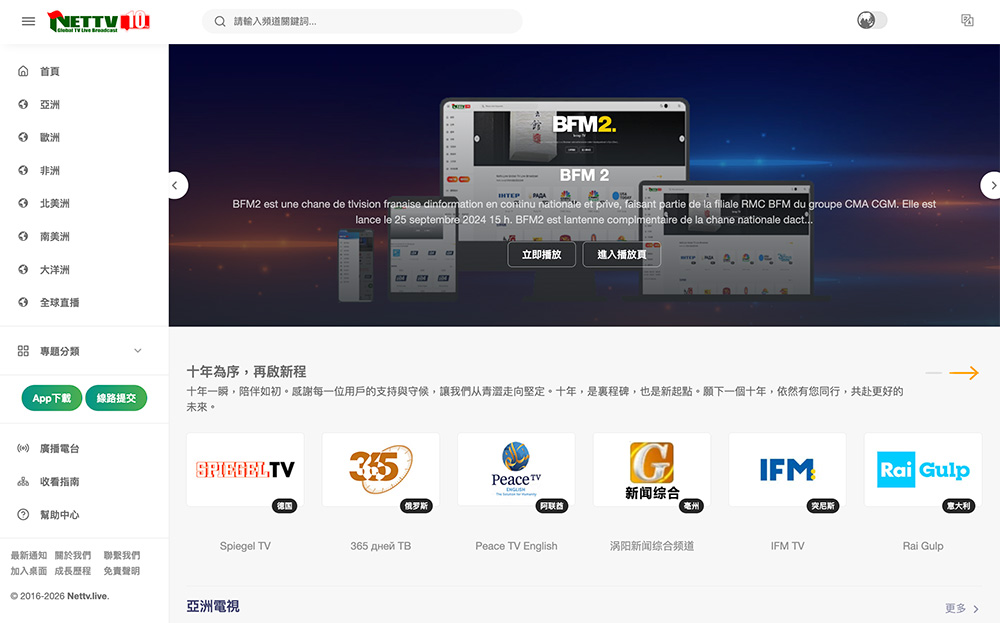Go to next banner slide arrow
The width and height of the screenshot is (1000, 623).
[x=992, y=186]
